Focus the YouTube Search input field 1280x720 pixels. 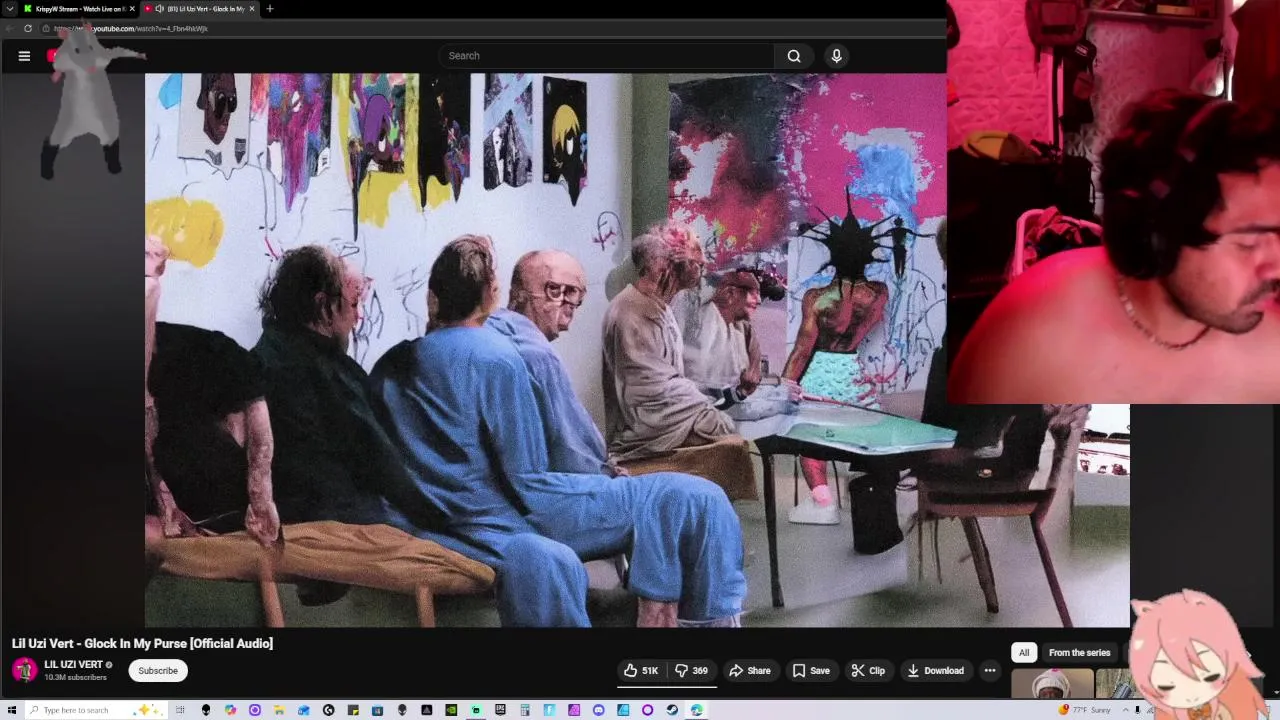click(x=606, y=56)
